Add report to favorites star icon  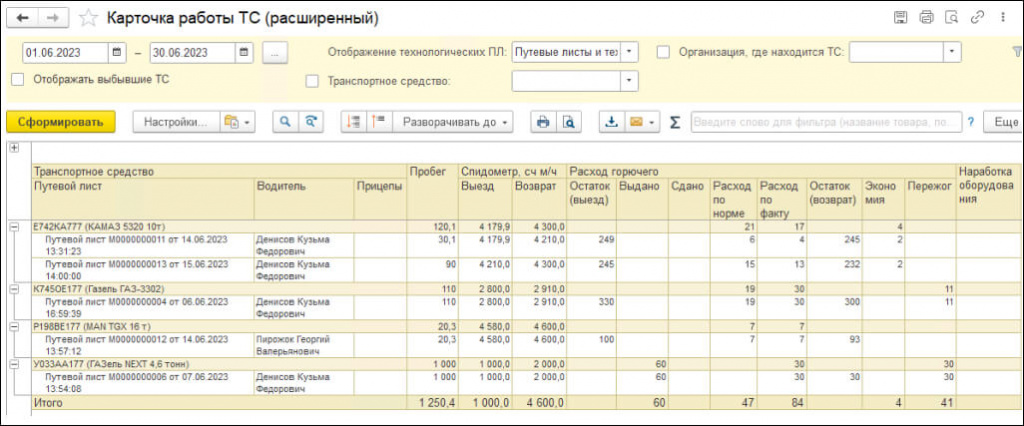pyautogui.click(x=88, y=18)
